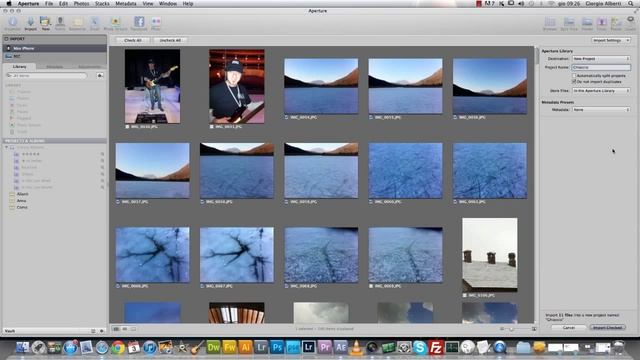640x360 pixels.
Task: Switch to Split View icon
Action: point(569,24)
